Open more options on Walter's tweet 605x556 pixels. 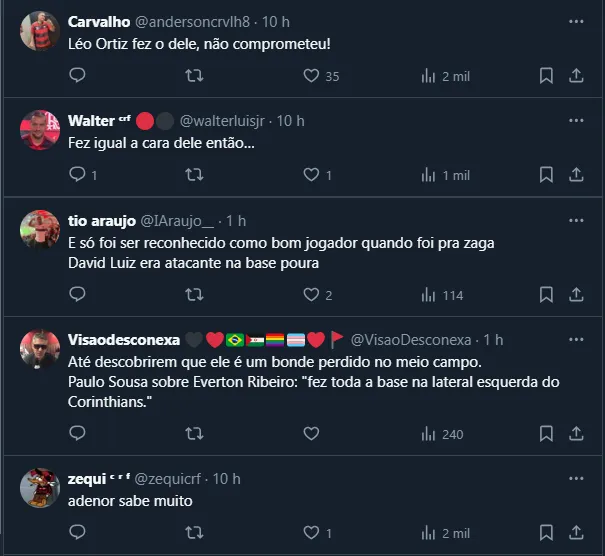[576, 121]
